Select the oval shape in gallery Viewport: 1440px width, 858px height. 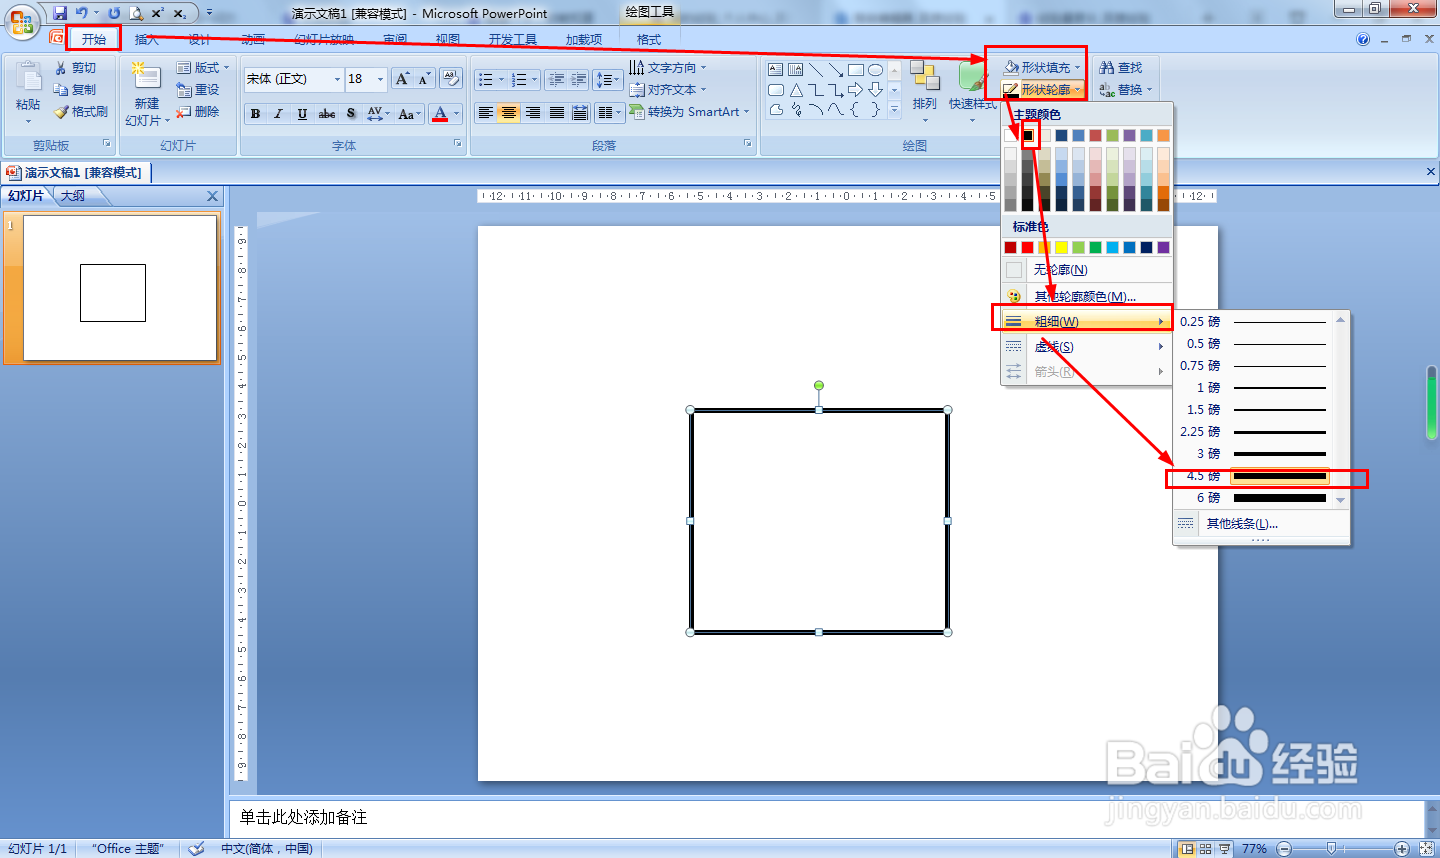875,69
